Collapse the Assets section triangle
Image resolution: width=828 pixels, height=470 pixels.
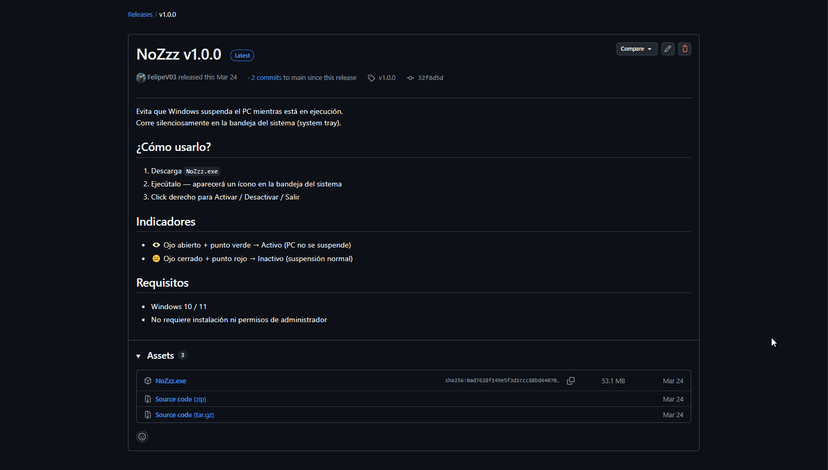pyautogui.click(x=138, y=356)
